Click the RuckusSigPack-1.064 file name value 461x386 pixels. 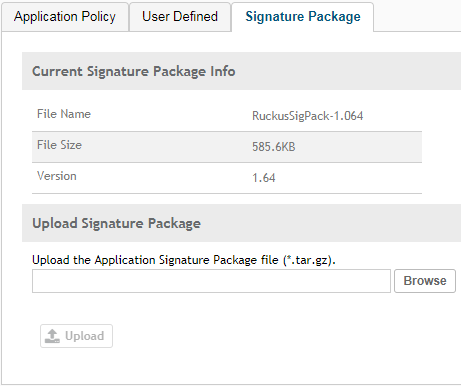pyautogui.click(x=307, y=116)
